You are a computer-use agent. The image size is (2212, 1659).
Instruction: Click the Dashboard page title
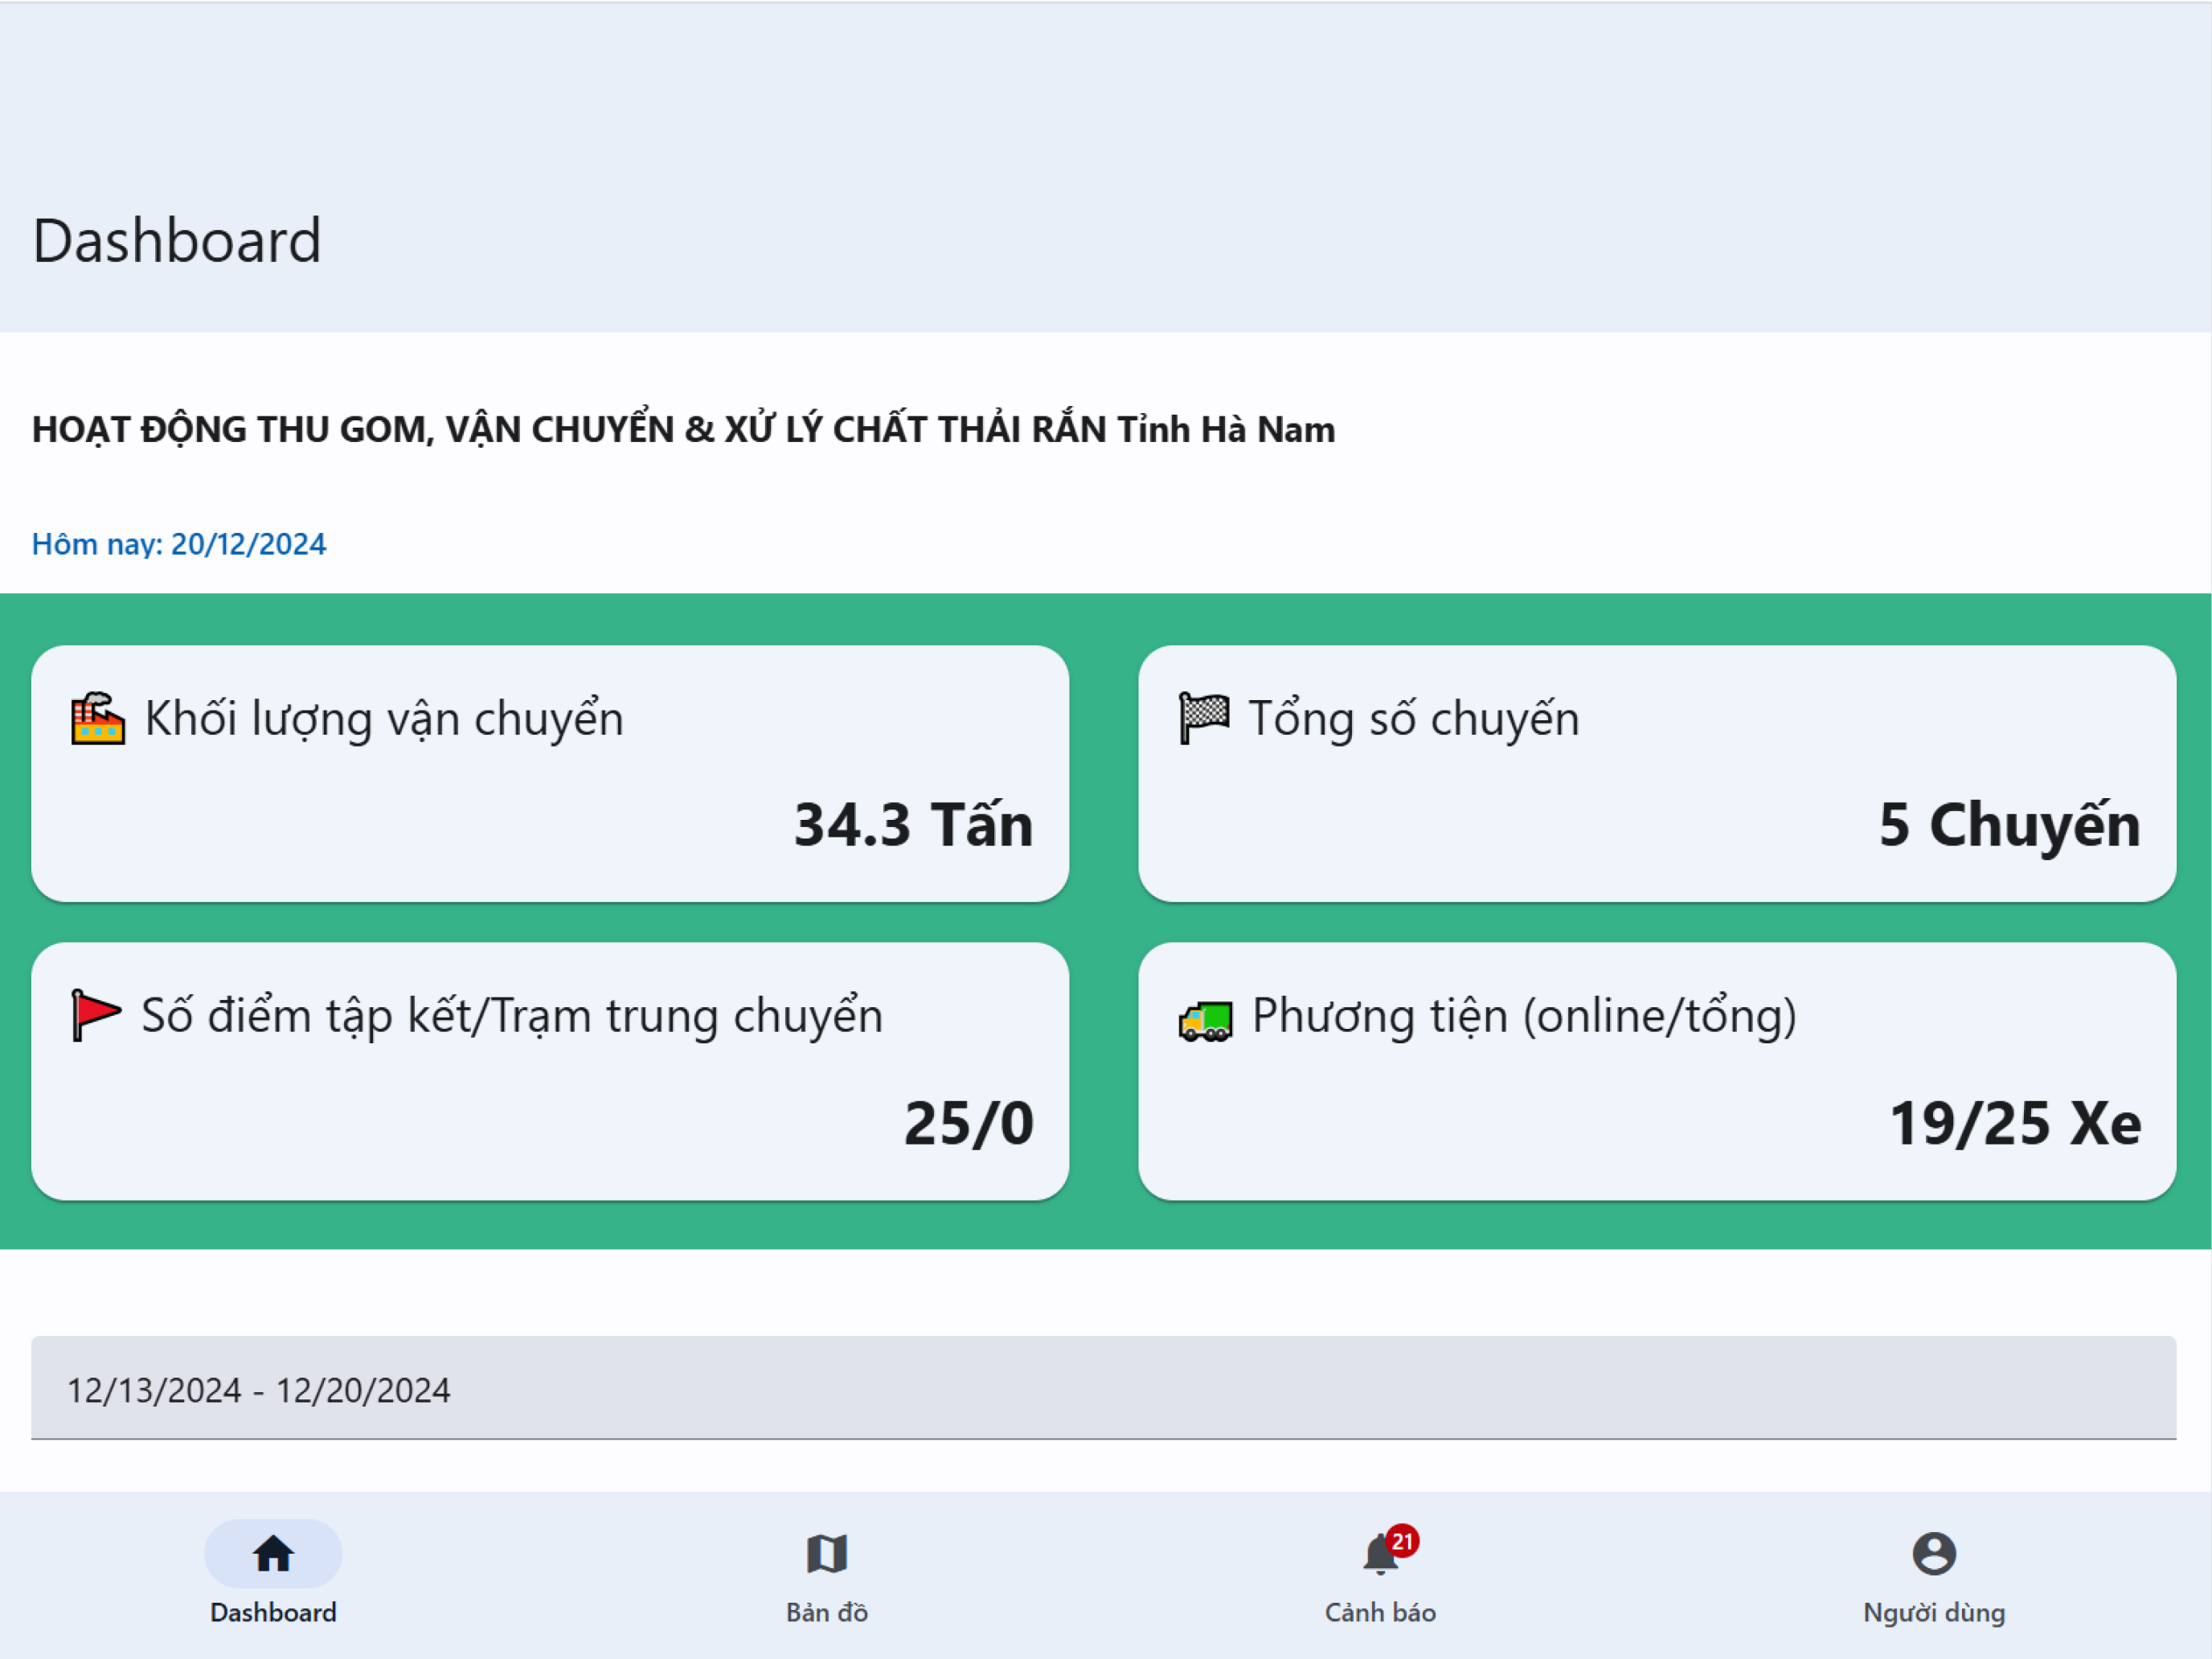click(x=177, y=241)
